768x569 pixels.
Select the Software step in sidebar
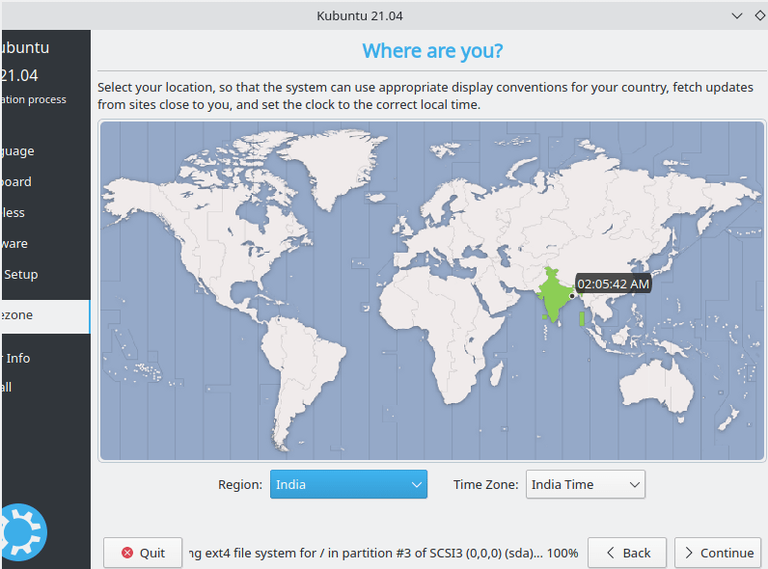[14, 243]
